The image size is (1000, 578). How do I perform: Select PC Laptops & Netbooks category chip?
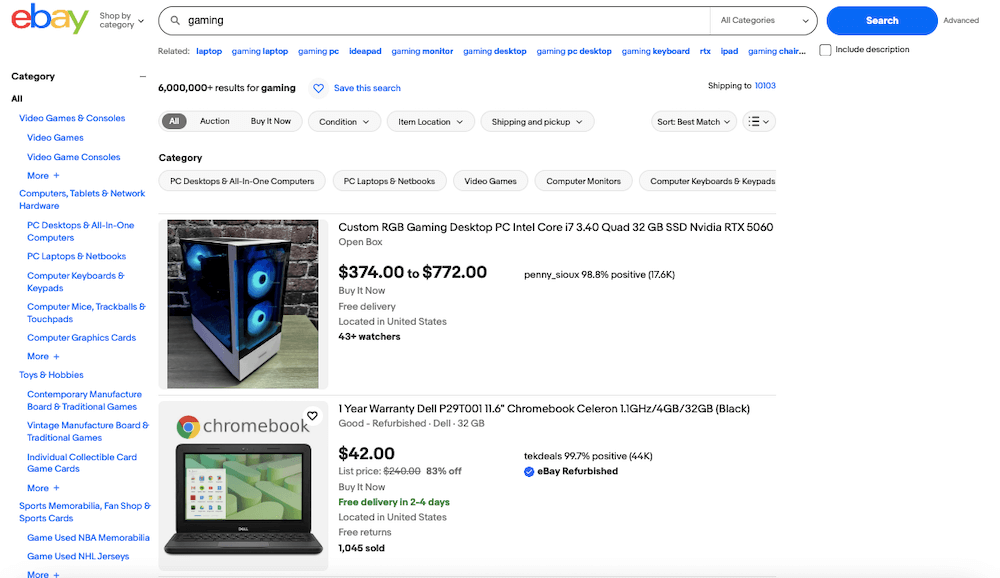[389, 181]
